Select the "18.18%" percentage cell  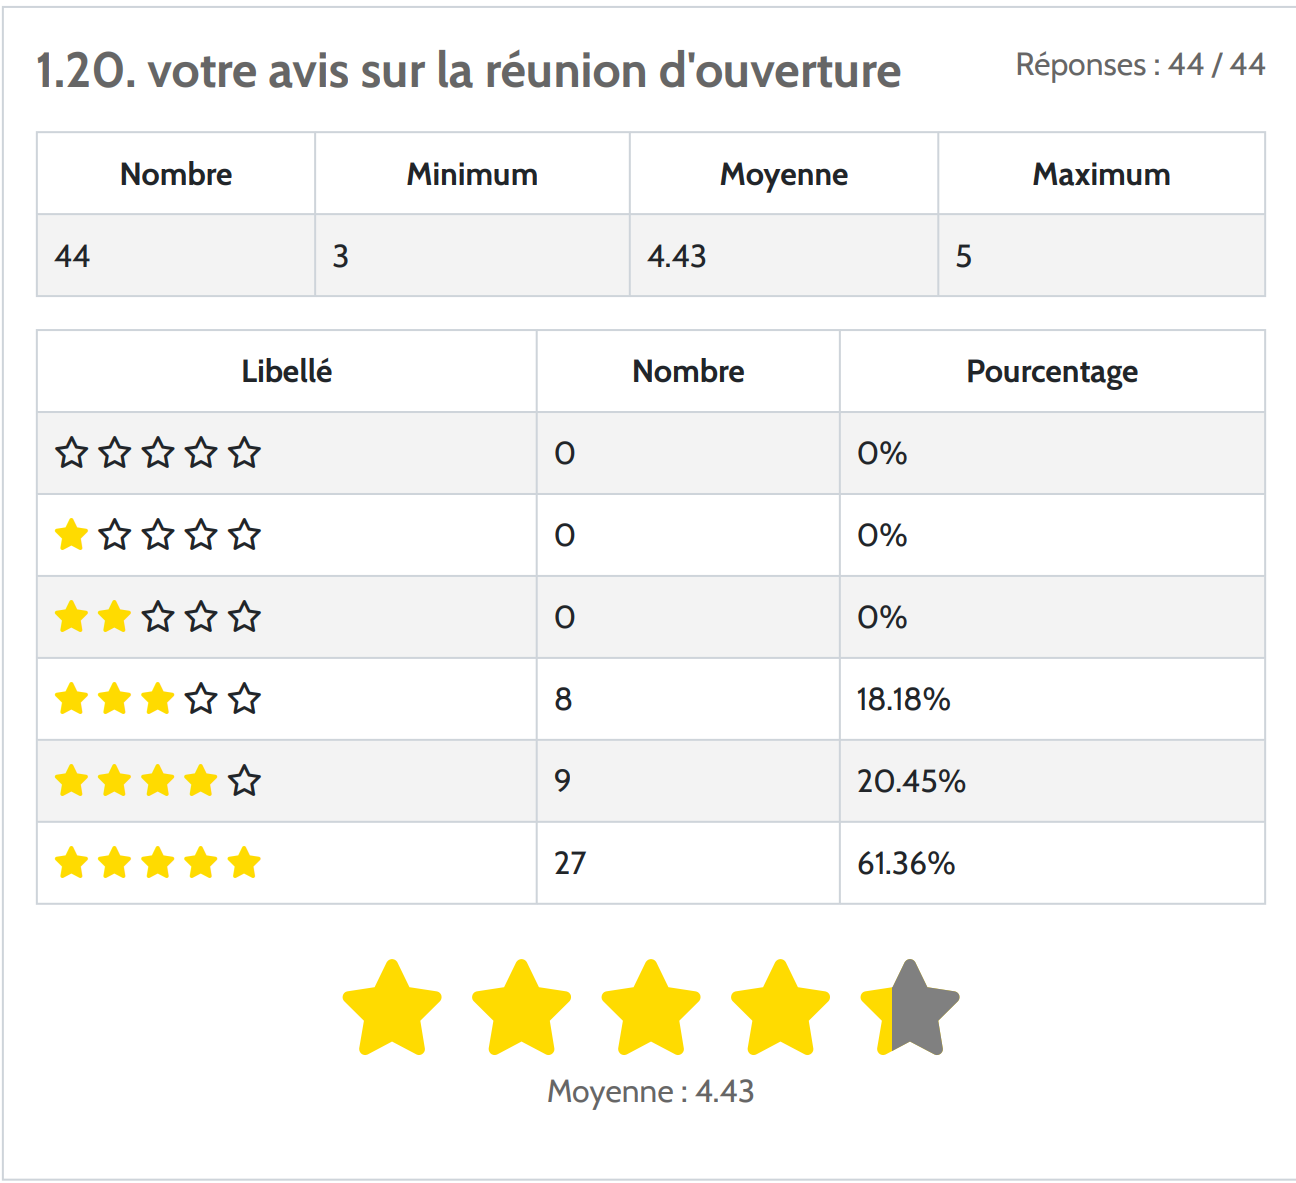903,699
